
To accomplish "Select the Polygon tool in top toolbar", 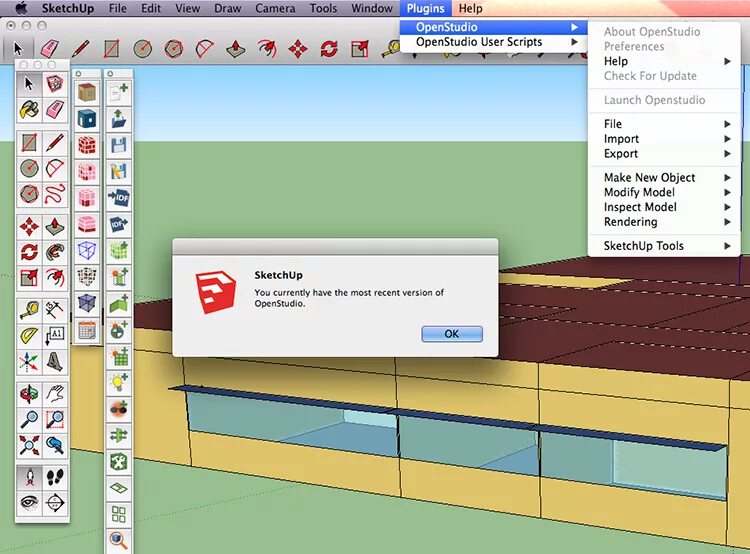I will point(174,48).
